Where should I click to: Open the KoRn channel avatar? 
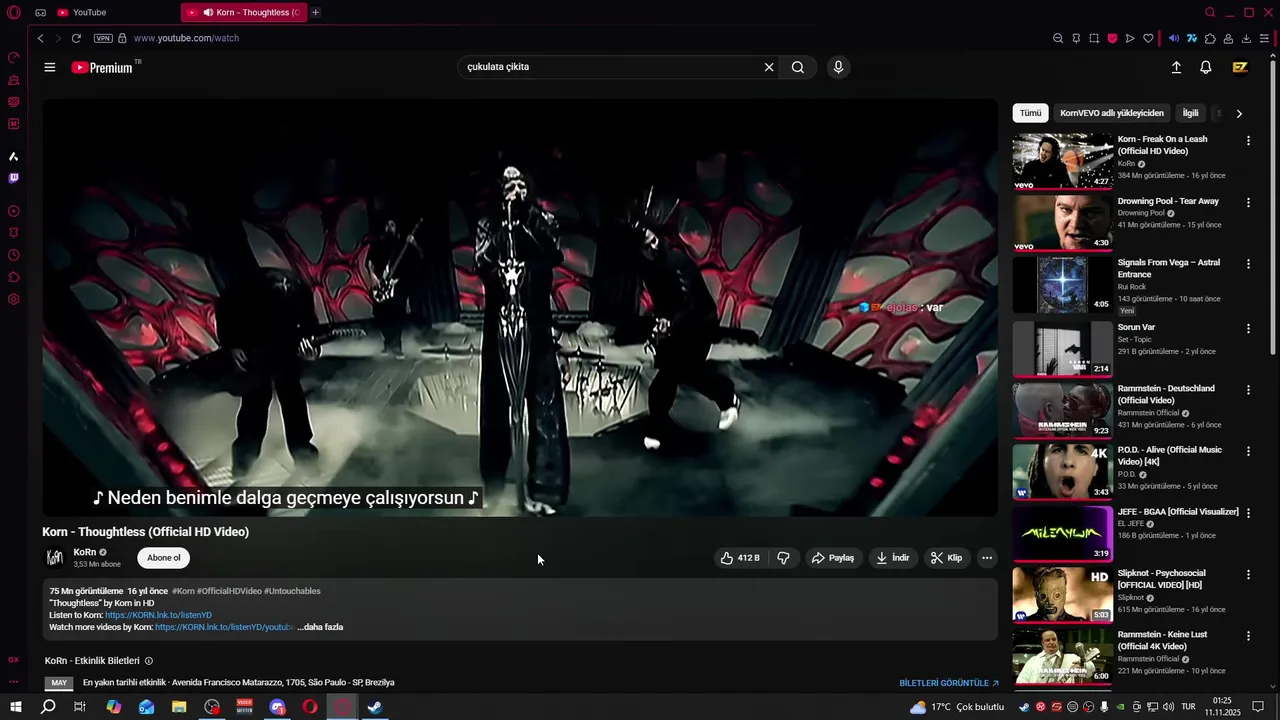tap(54, 558)
